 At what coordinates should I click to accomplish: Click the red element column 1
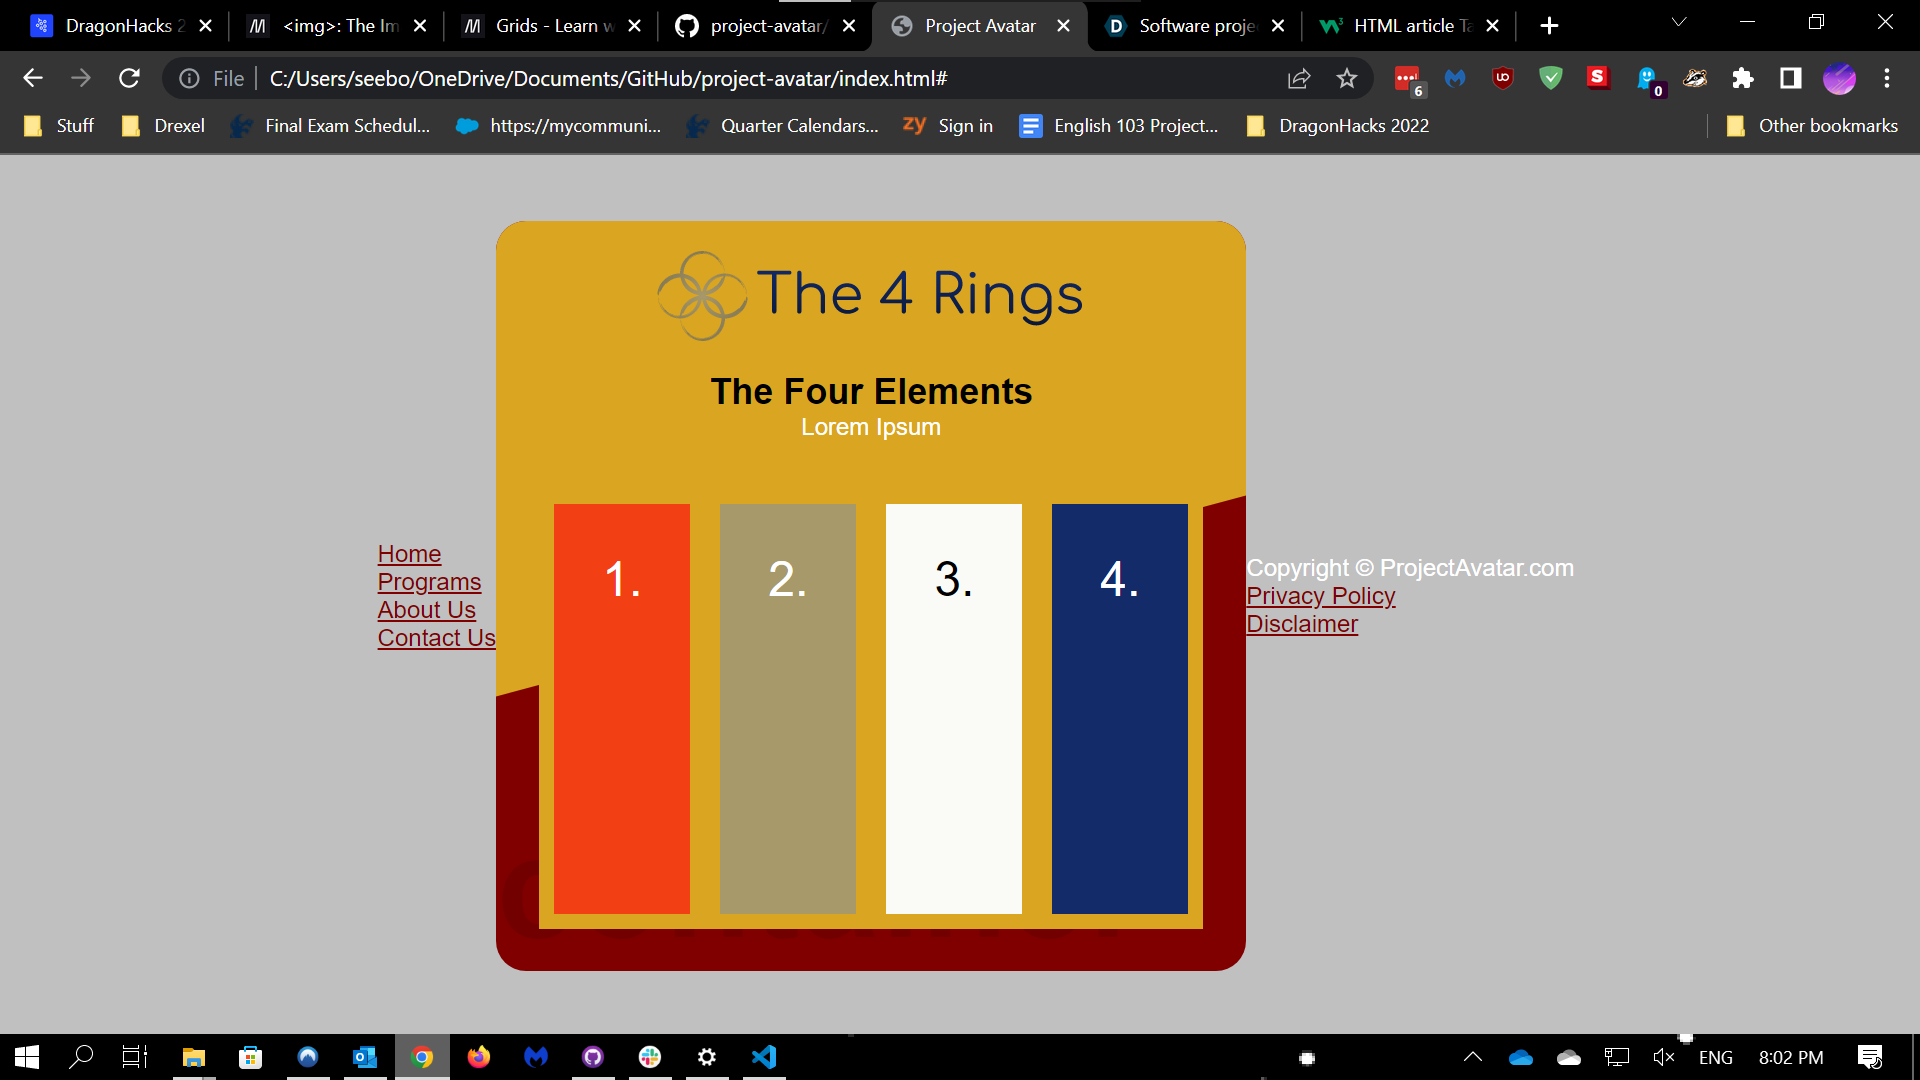[x=621, y=708]
